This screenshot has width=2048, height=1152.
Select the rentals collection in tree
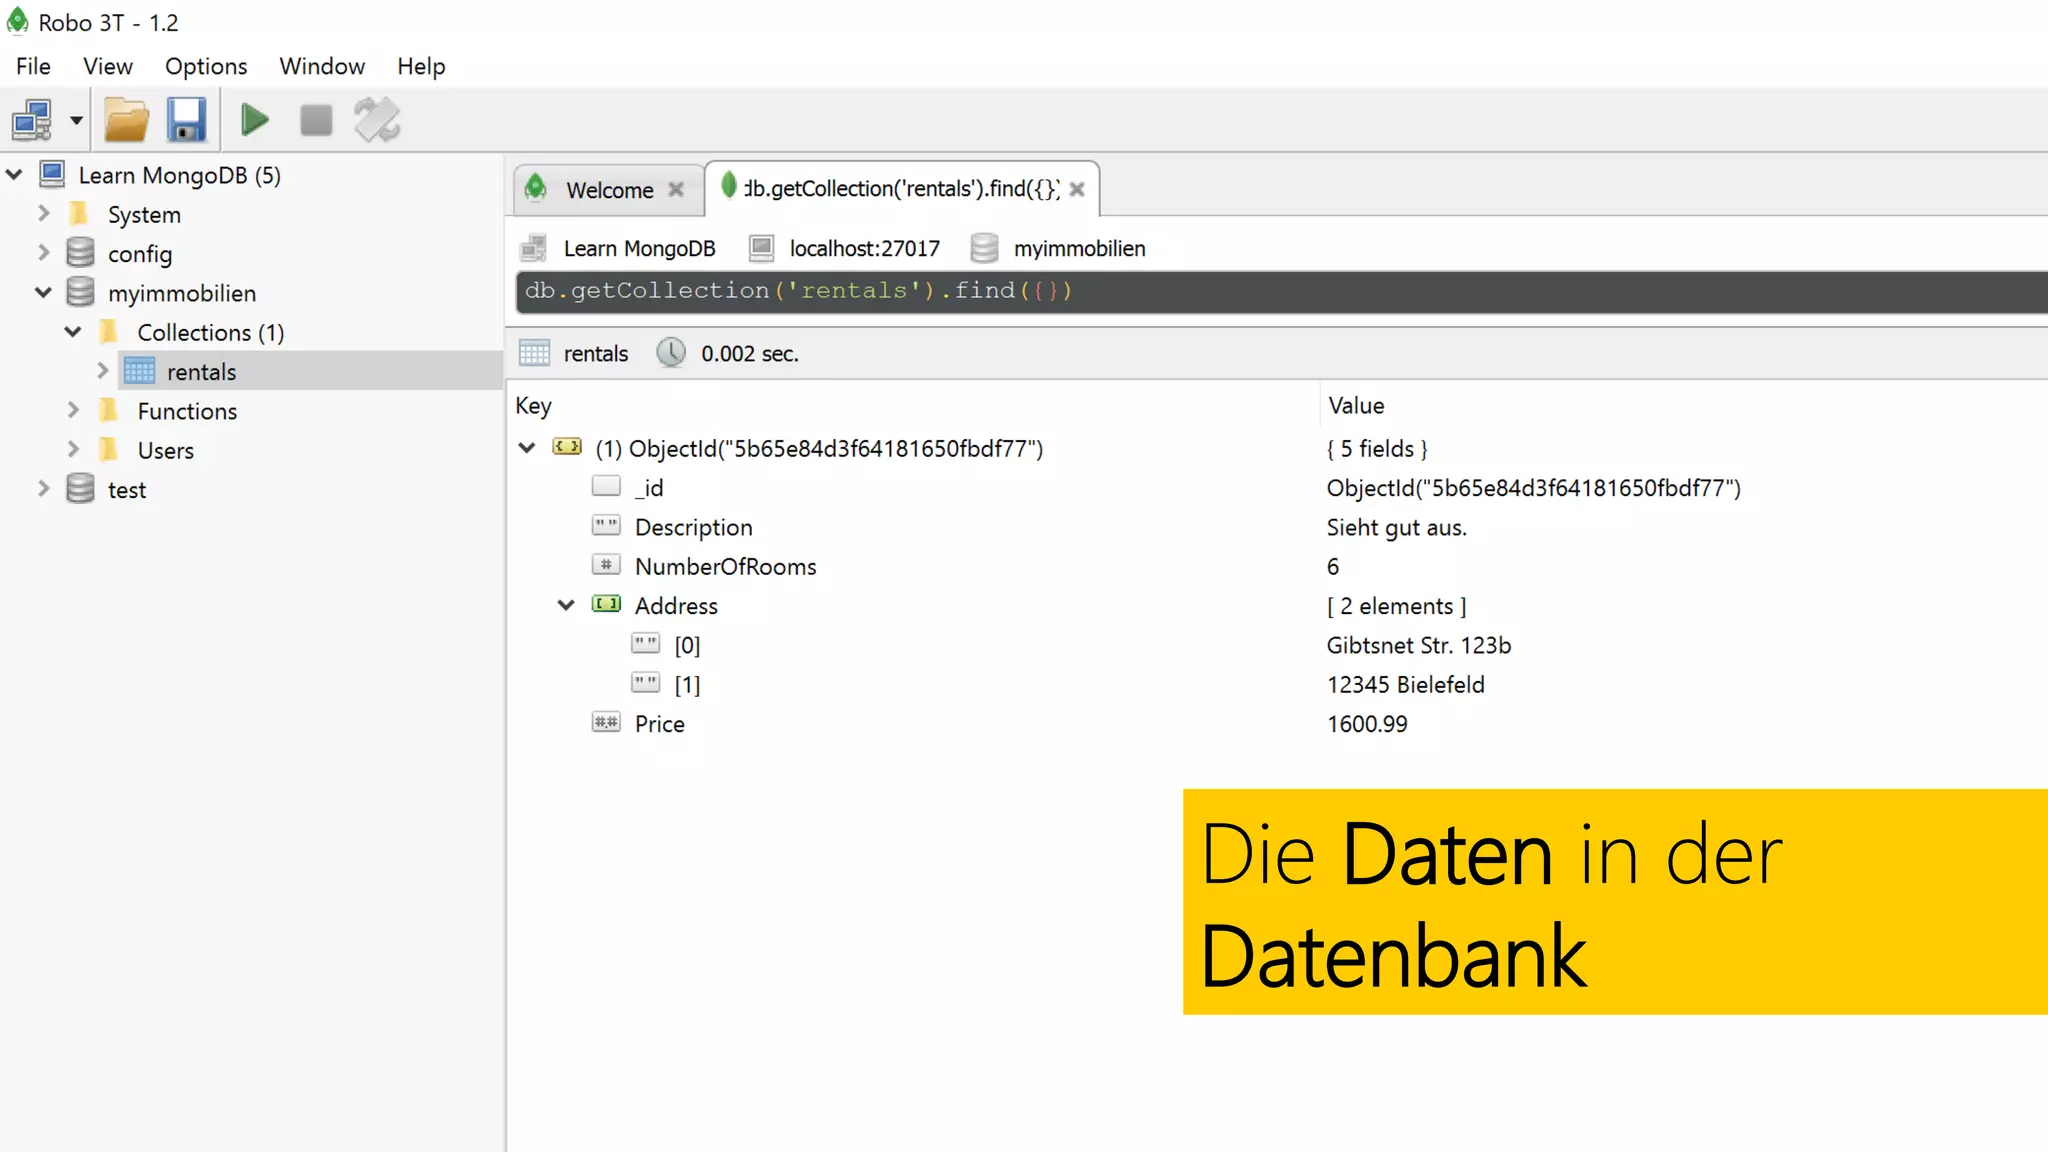coord(201,372)
